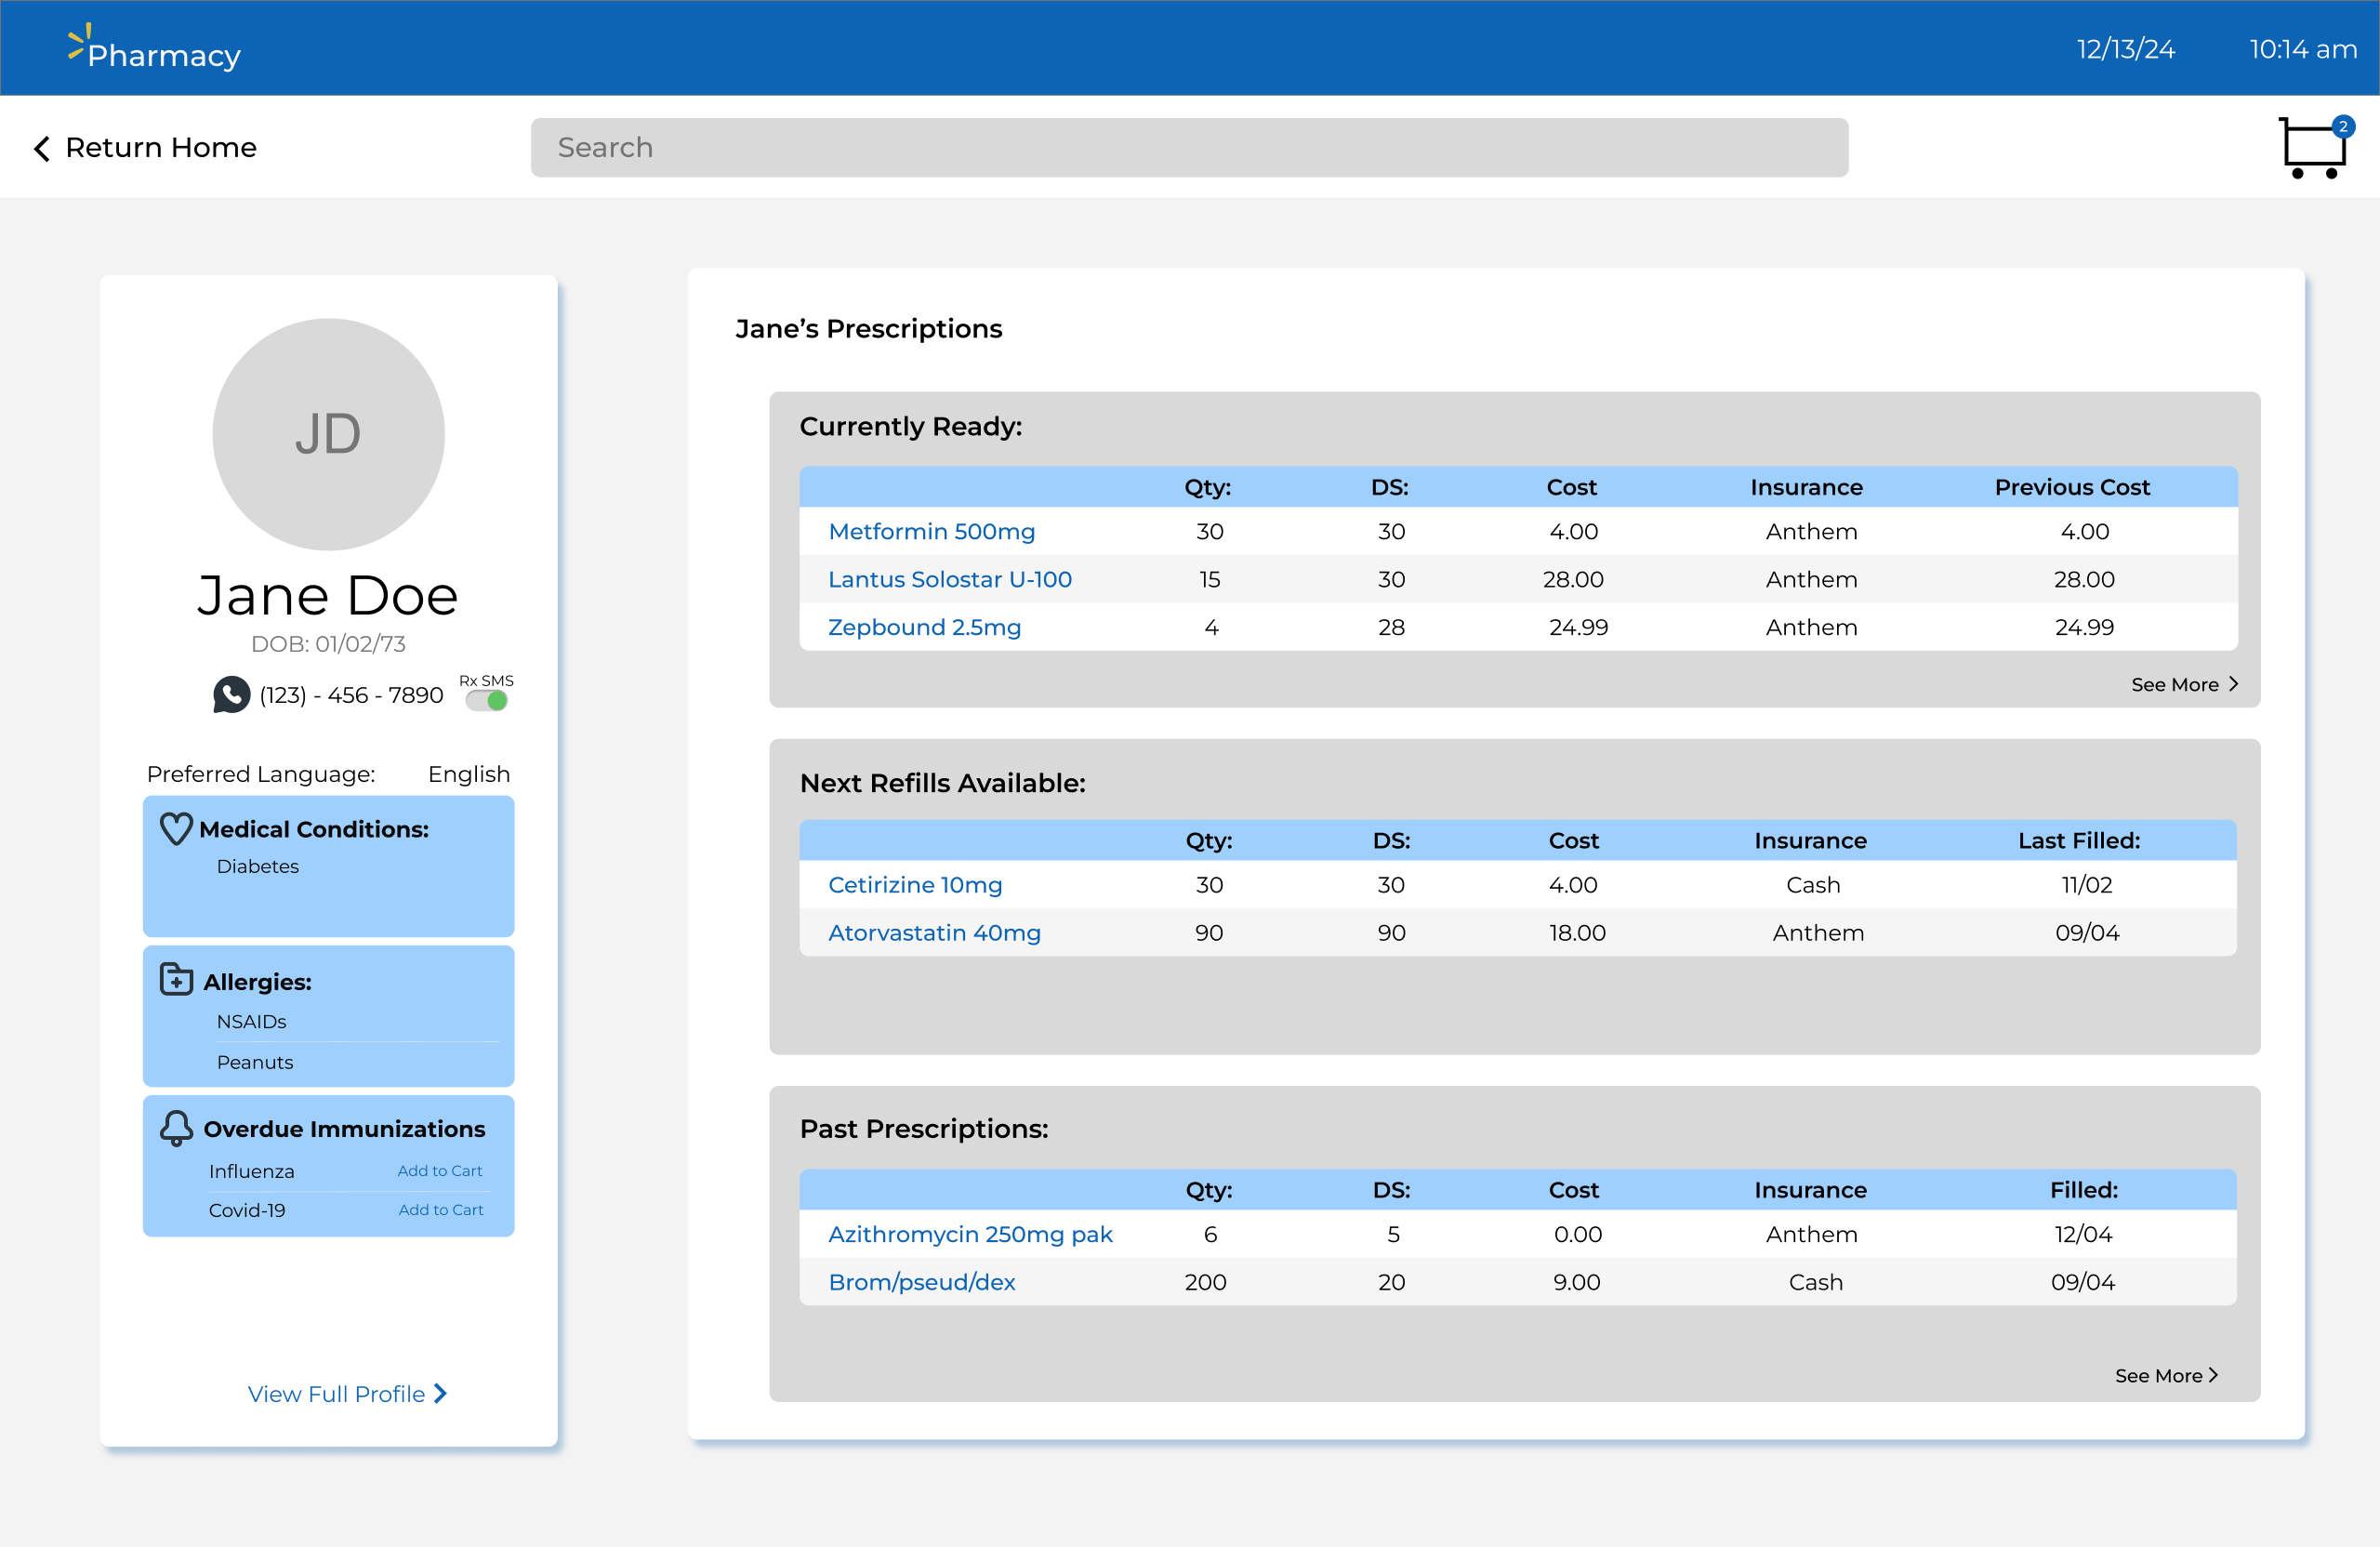This screenshot has height=1547, width=2380.
Task: Click the Pharmacy spark logo
Action: (x=80, y=42)
